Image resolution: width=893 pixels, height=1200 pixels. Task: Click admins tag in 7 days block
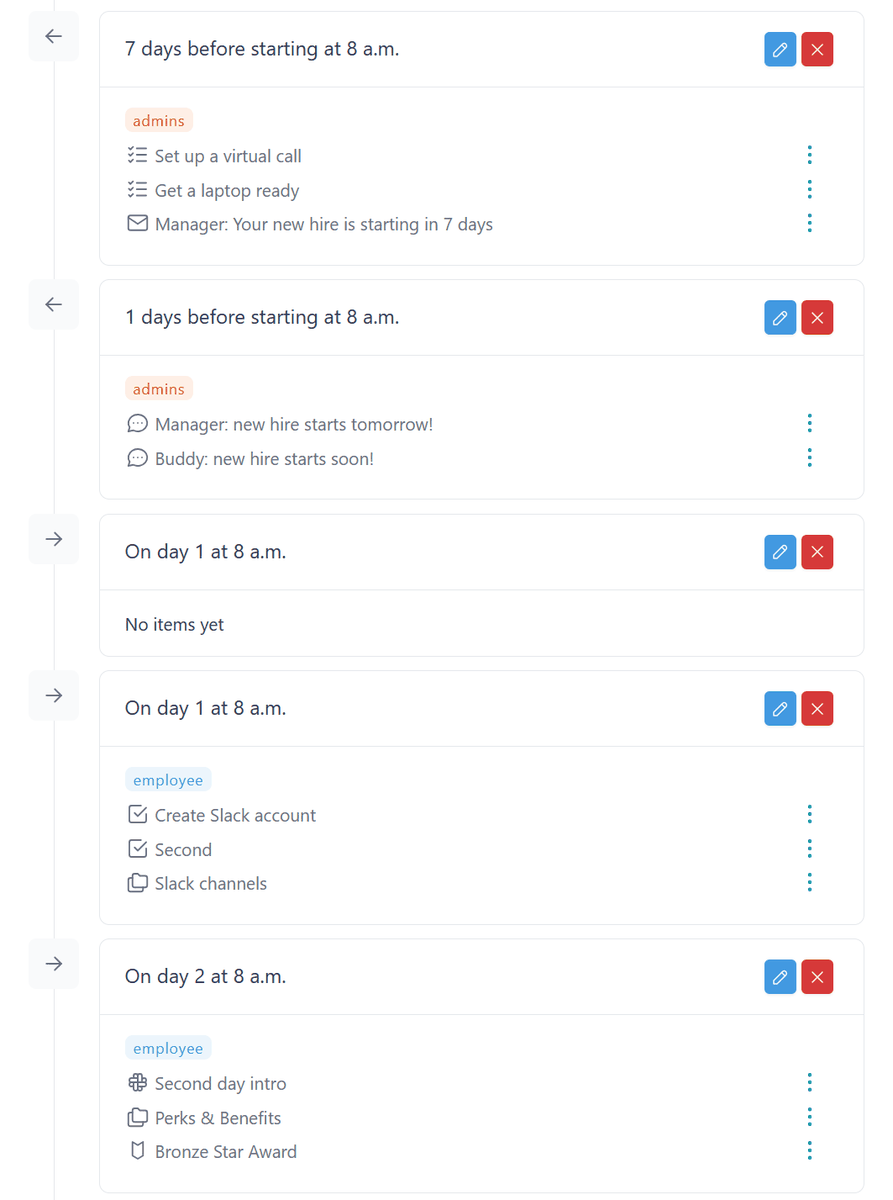(x=159, y=121)
